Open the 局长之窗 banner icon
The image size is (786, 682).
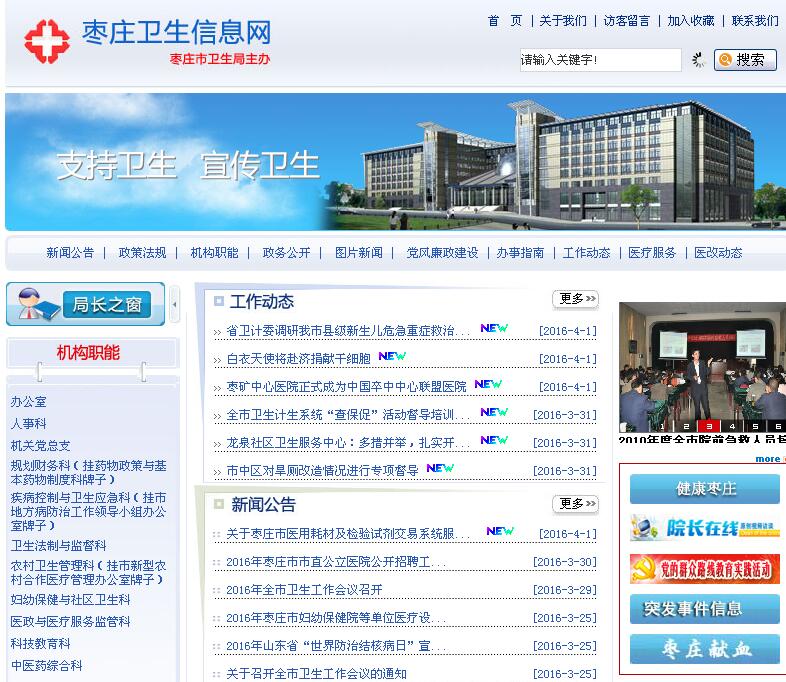click(85, 304)
